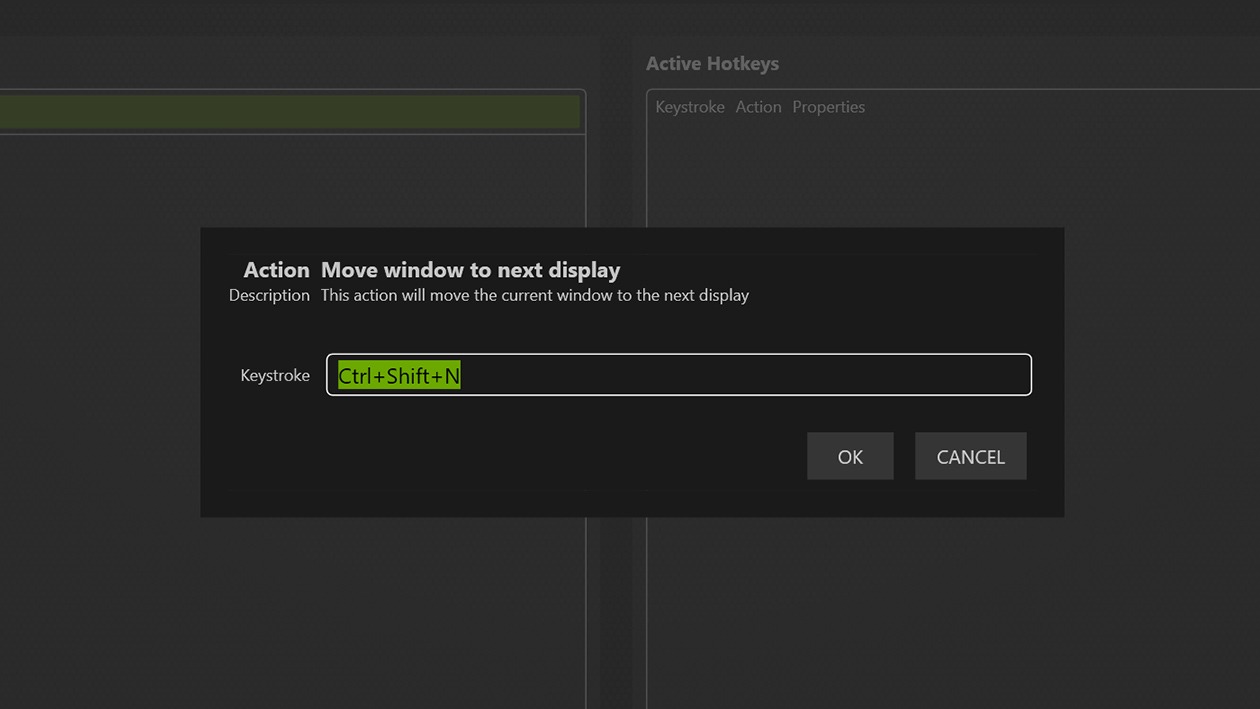
Task: Select the green highlighted action row
Action: tap(290, 111)
